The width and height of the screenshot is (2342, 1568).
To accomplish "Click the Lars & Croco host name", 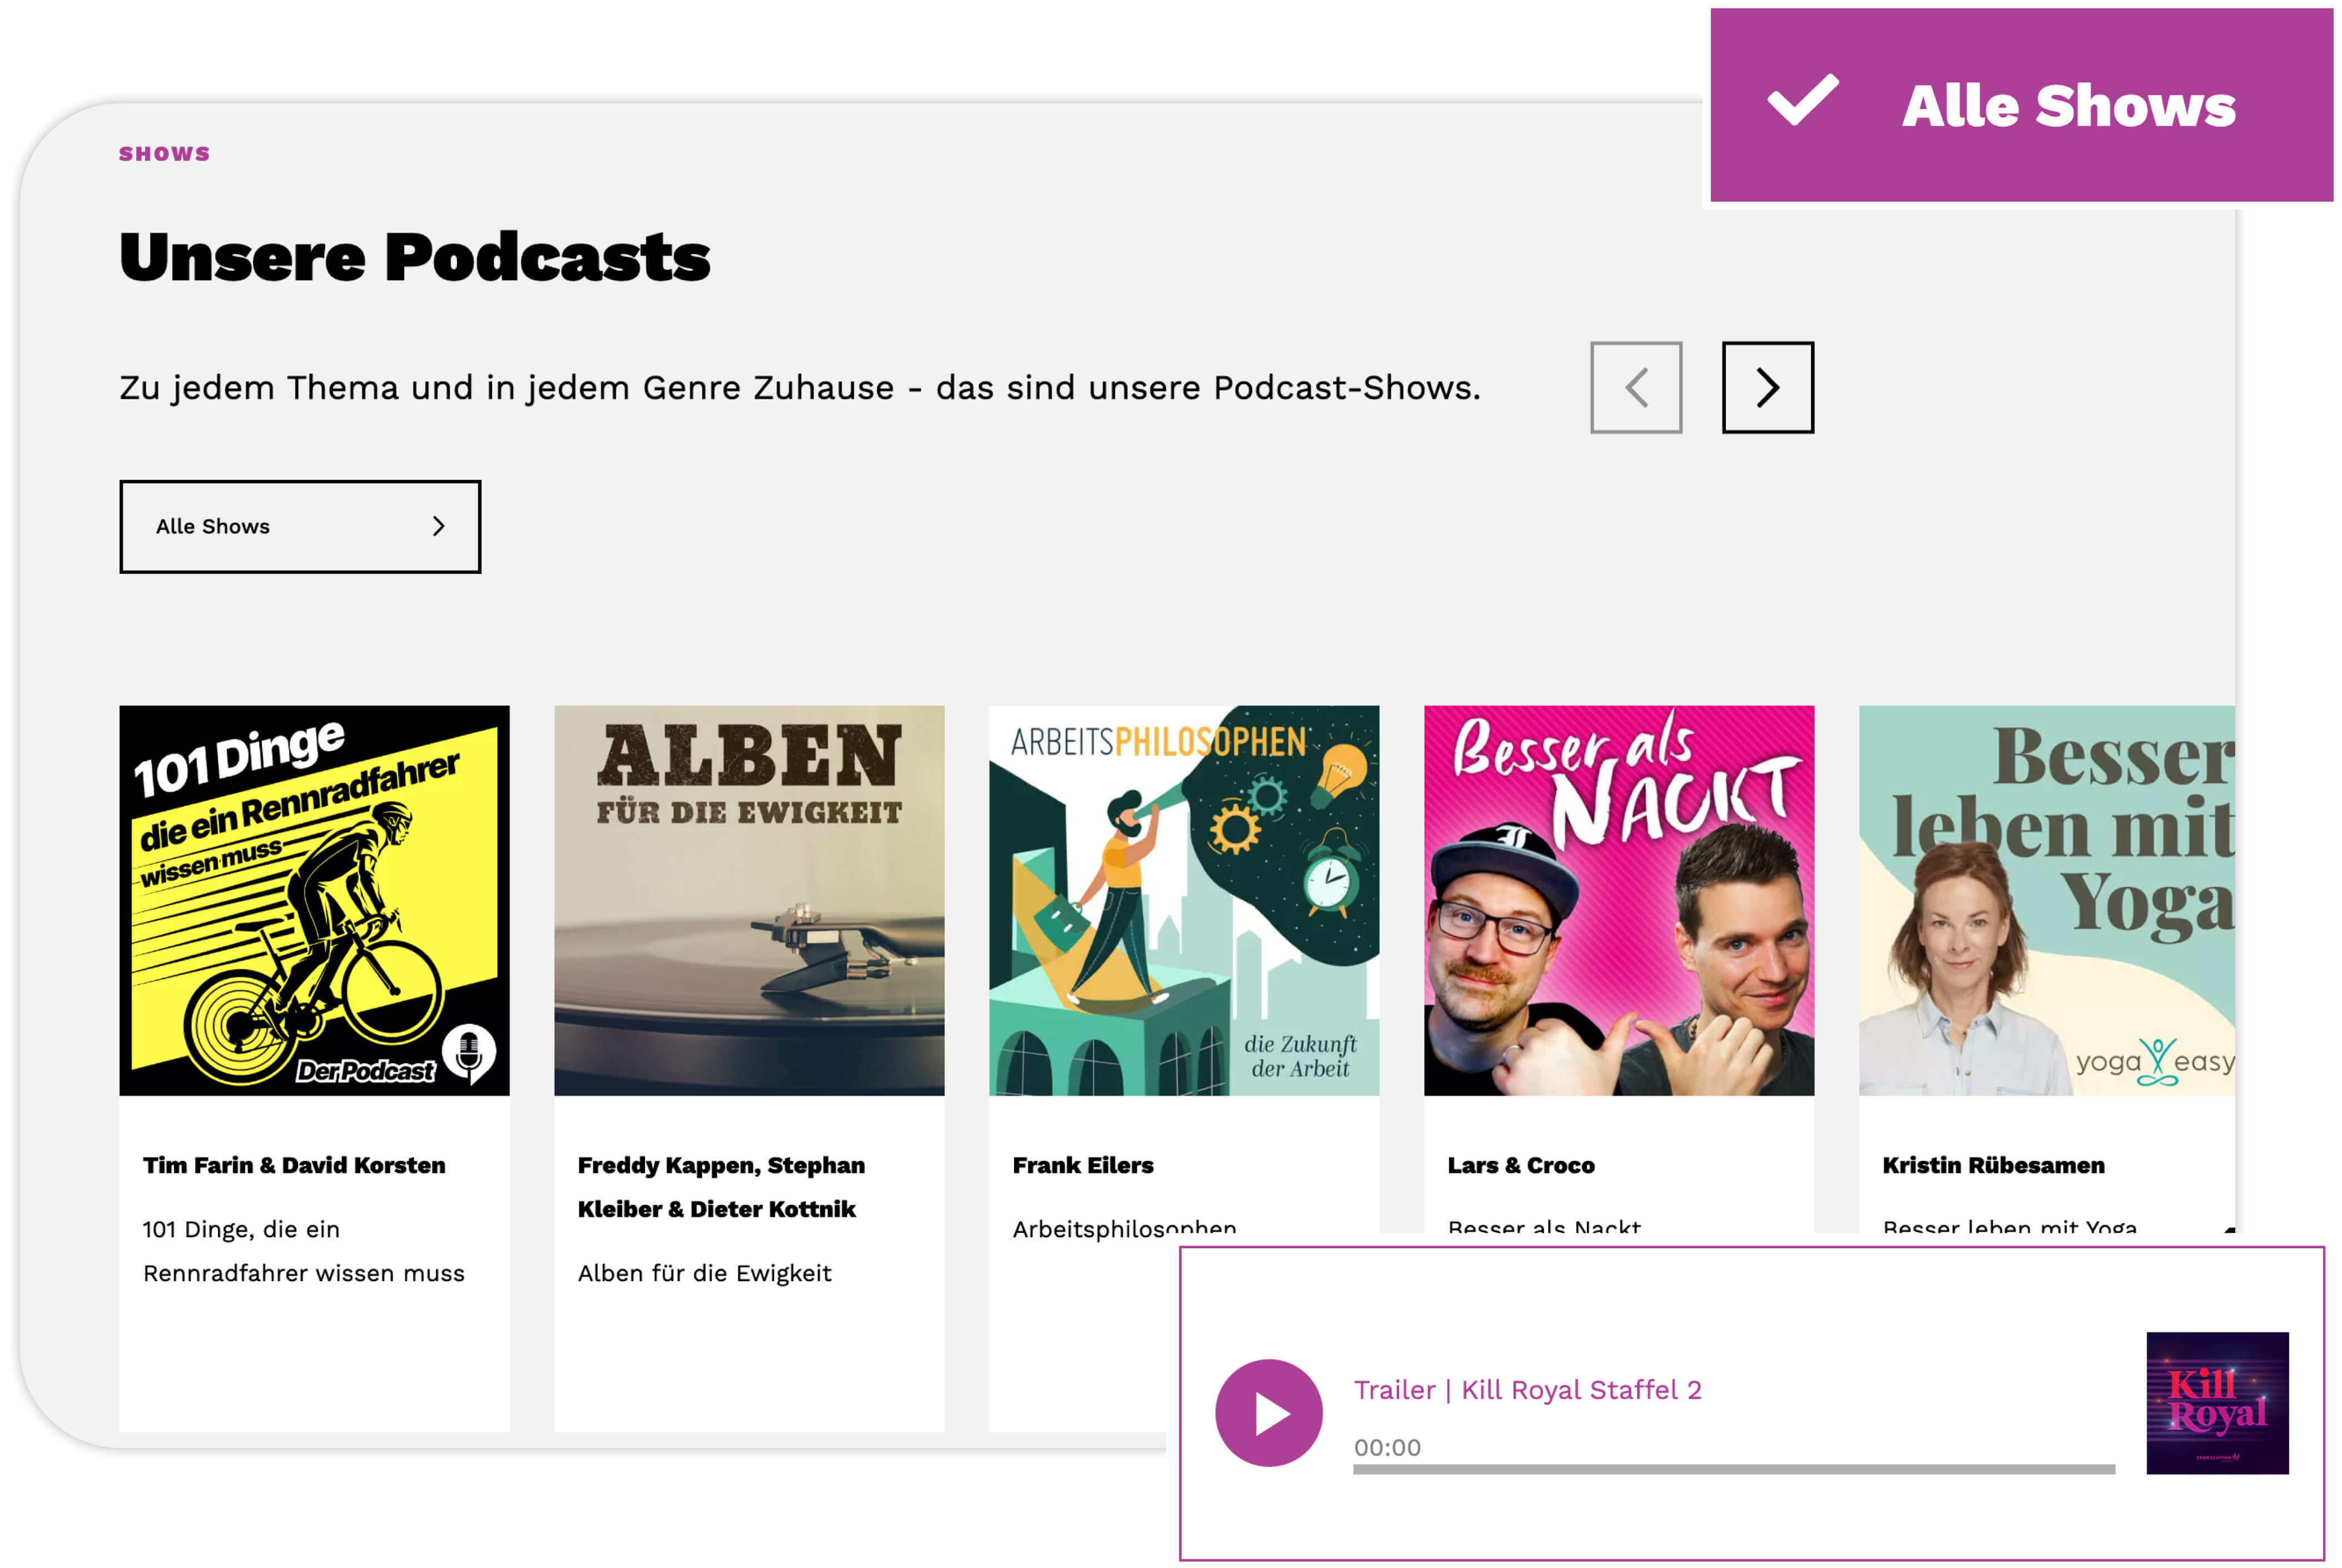I will point(1521,1165).
